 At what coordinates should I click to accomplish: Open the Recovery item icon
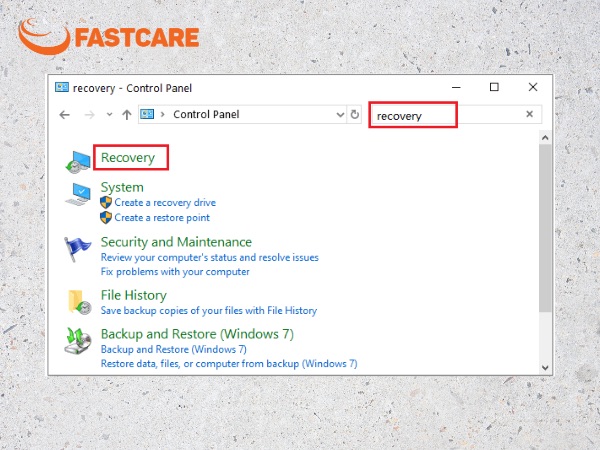click(x=78, y=162)
